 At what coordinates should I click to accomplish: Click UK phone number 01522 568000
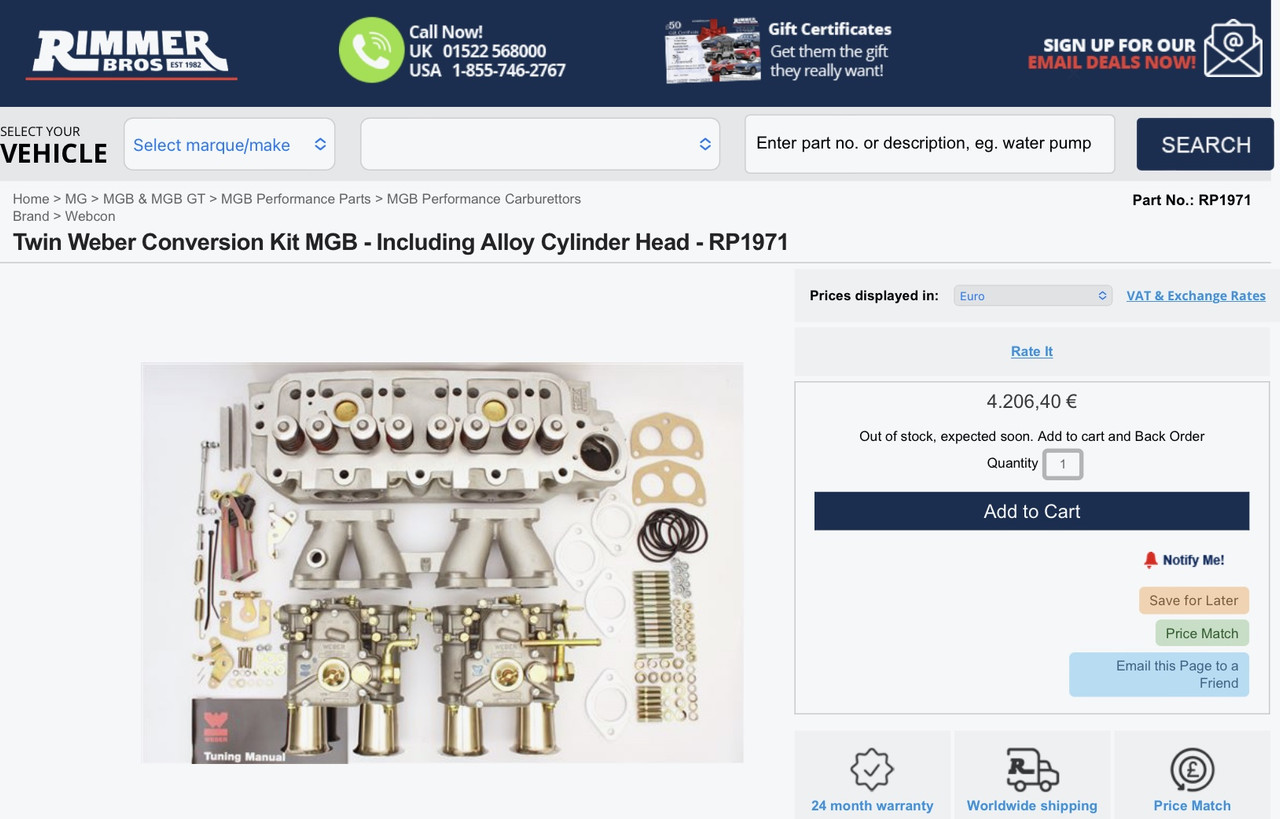(x=494, y=51)
